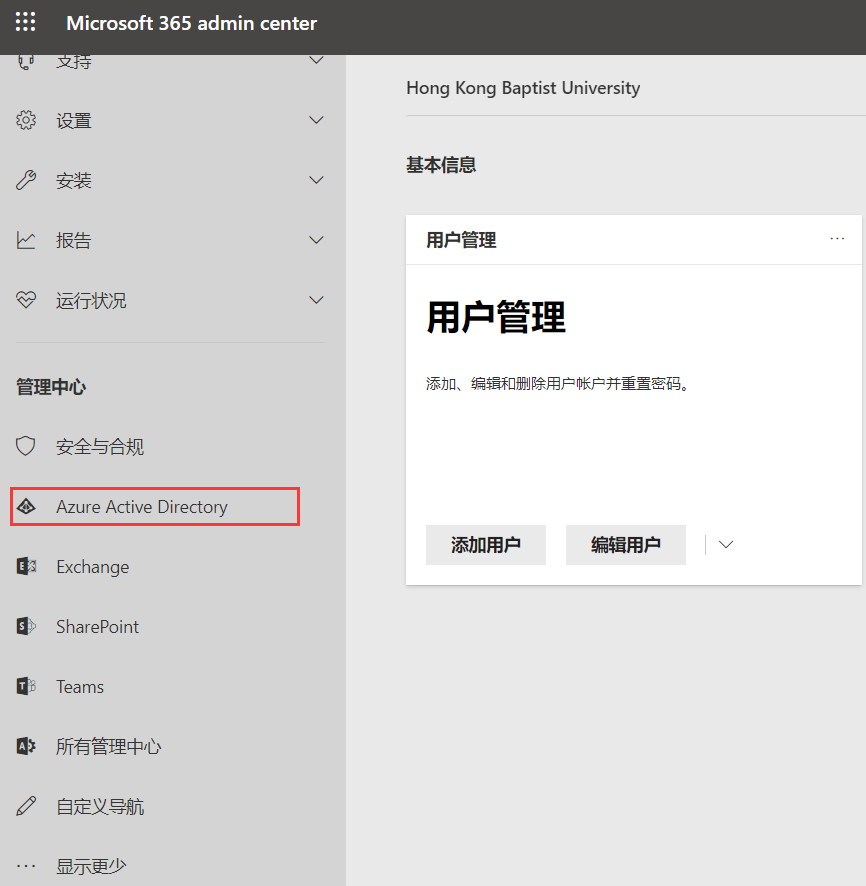The image size is (866, 886).
Task: Click the SharePoint admin center icon
Action: pos(27,627)
